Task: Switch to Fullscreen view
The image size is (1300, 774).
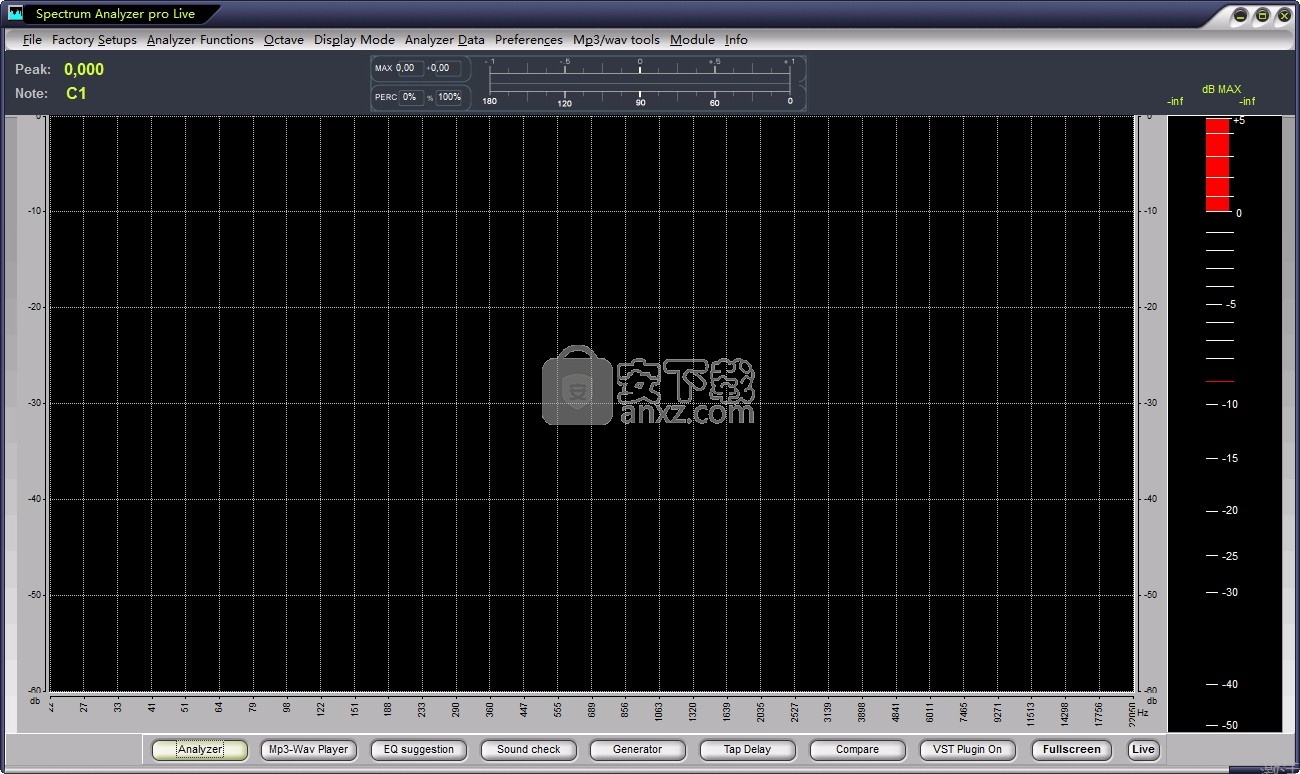Action: (1072, 749)
